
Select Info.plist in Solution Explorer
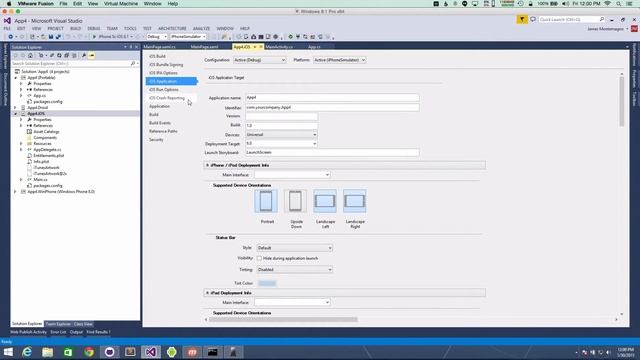point(41,162)
